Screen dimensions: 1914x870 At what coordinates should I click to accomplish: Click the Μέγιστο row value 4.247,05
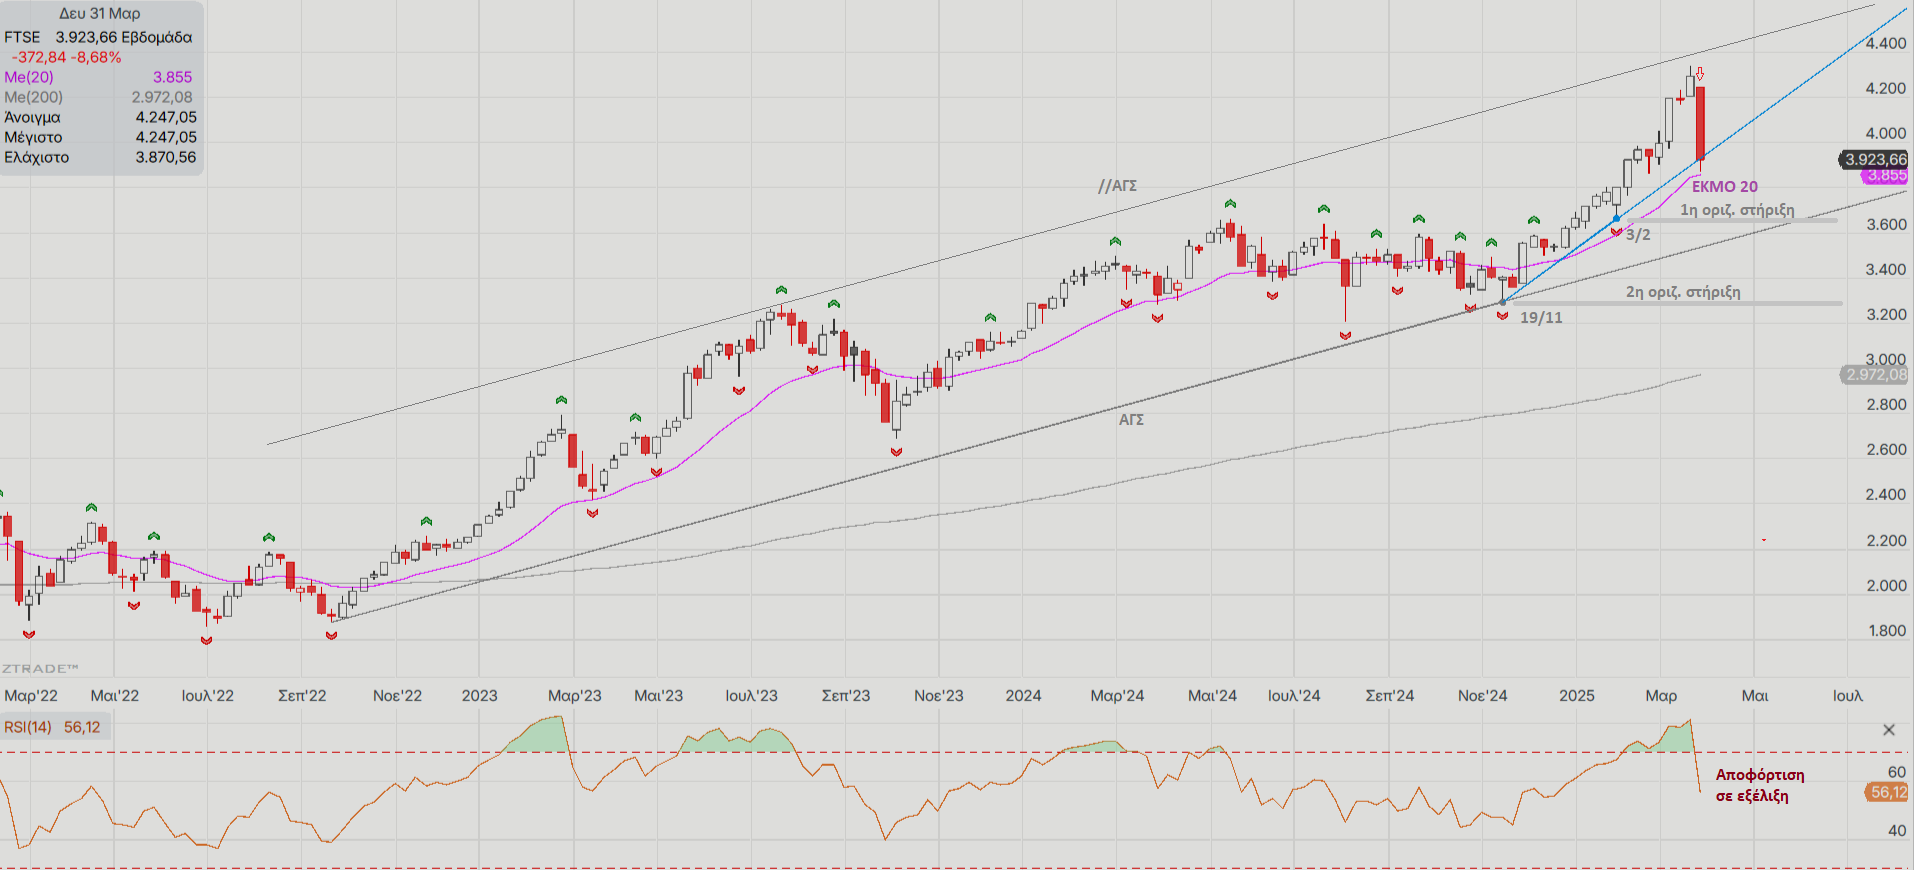[x=166, y=137]
